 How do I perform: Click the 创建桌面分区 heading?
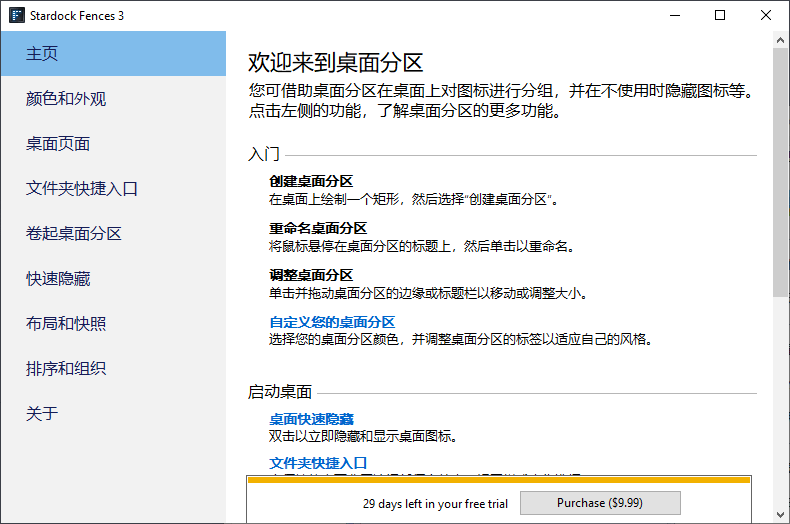(x=311, y=181)
